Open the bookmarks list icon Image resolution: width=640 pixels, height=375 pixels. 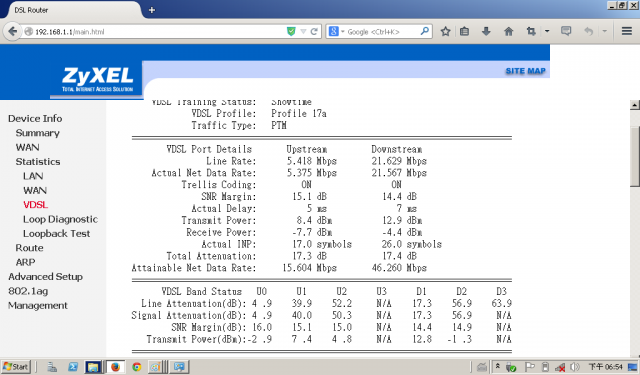click(x=464, y=31)
